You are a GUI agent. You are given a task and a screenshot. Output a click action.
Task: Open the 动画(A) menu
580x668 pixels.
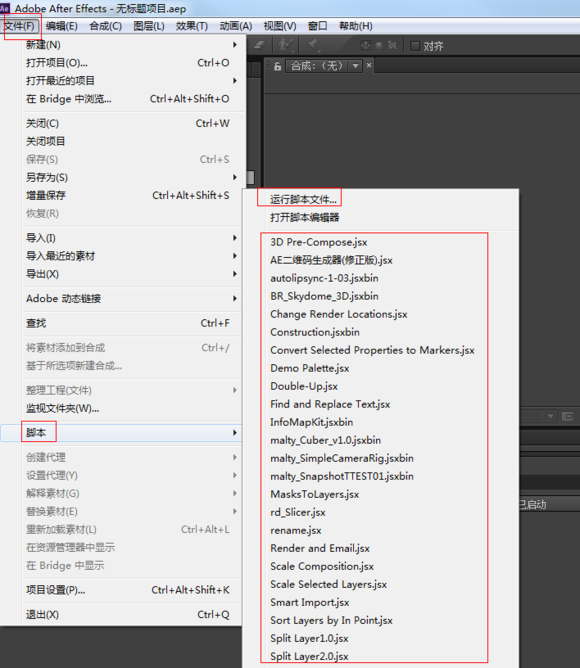[x=236, y=26]
